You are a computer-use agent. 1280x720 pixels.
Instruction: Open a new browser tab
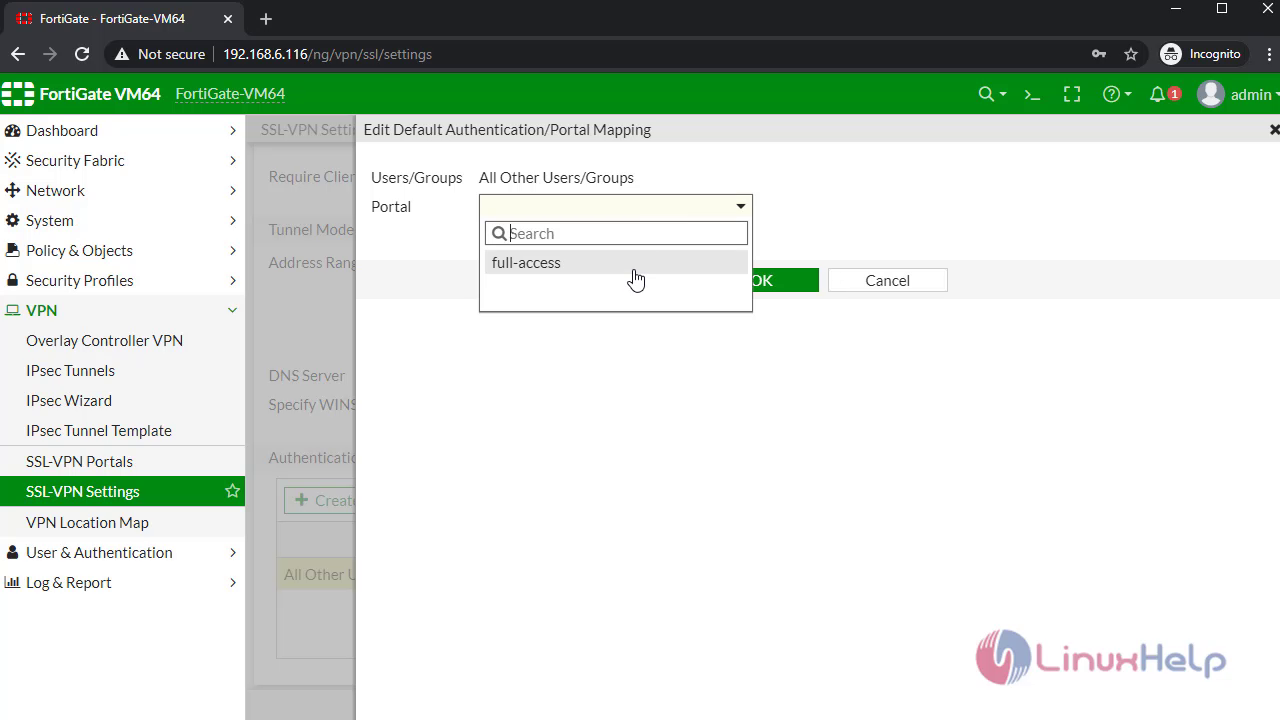point(265,19)
